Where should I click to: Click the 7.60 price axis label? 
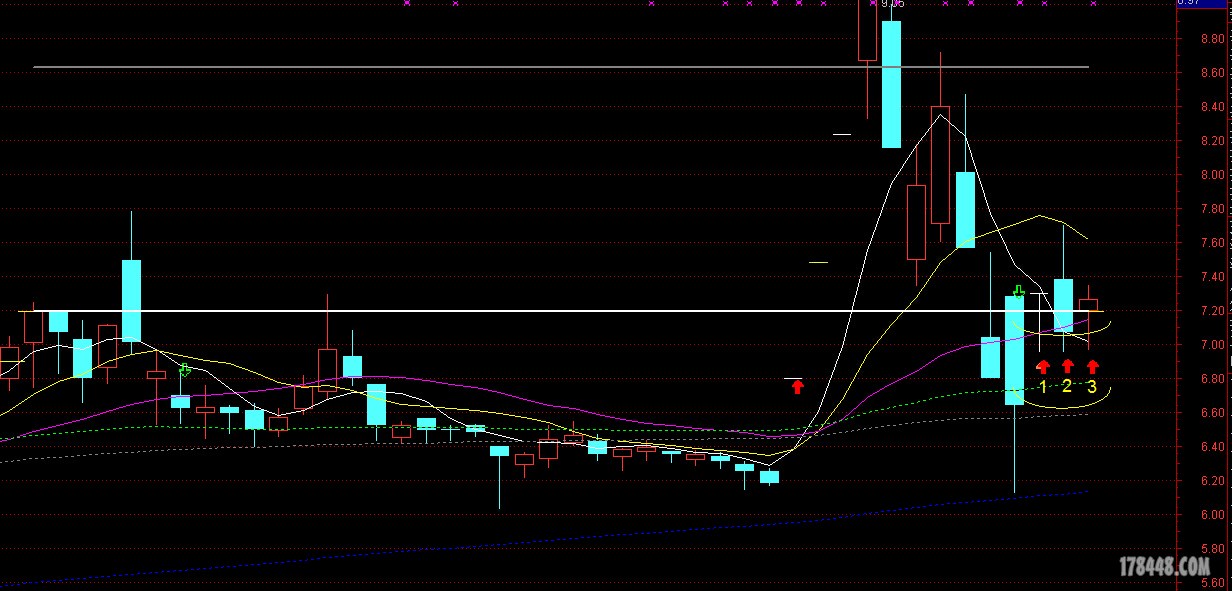coord(1212,243)
